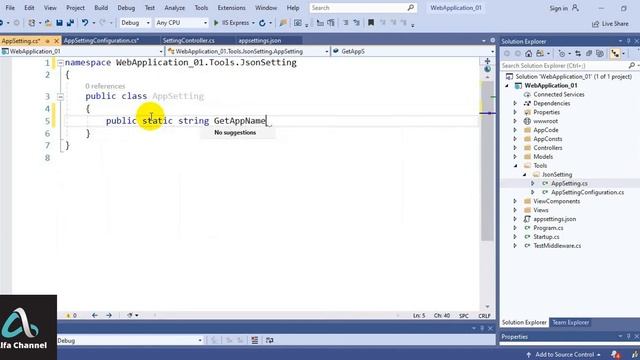Click the notifications icon in the status bar
This screenshot has width=640, height=360.
(616, 354)
